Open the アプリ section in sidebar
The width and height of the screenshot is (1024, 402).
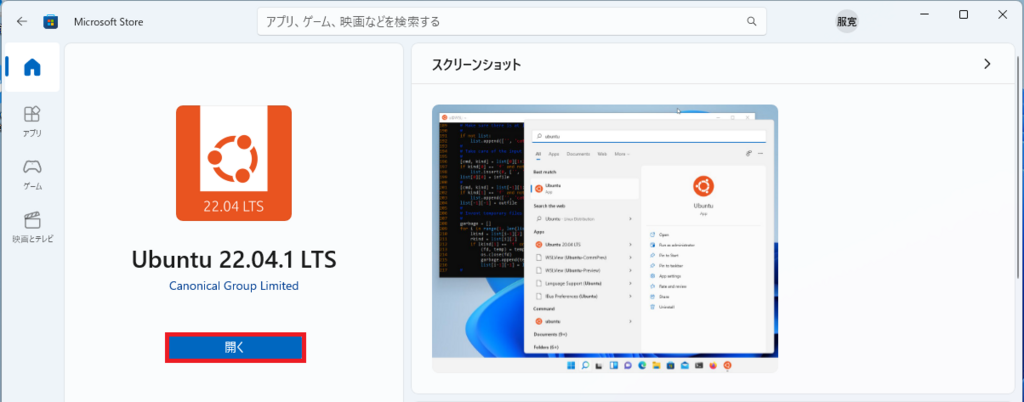pos(32,122)
